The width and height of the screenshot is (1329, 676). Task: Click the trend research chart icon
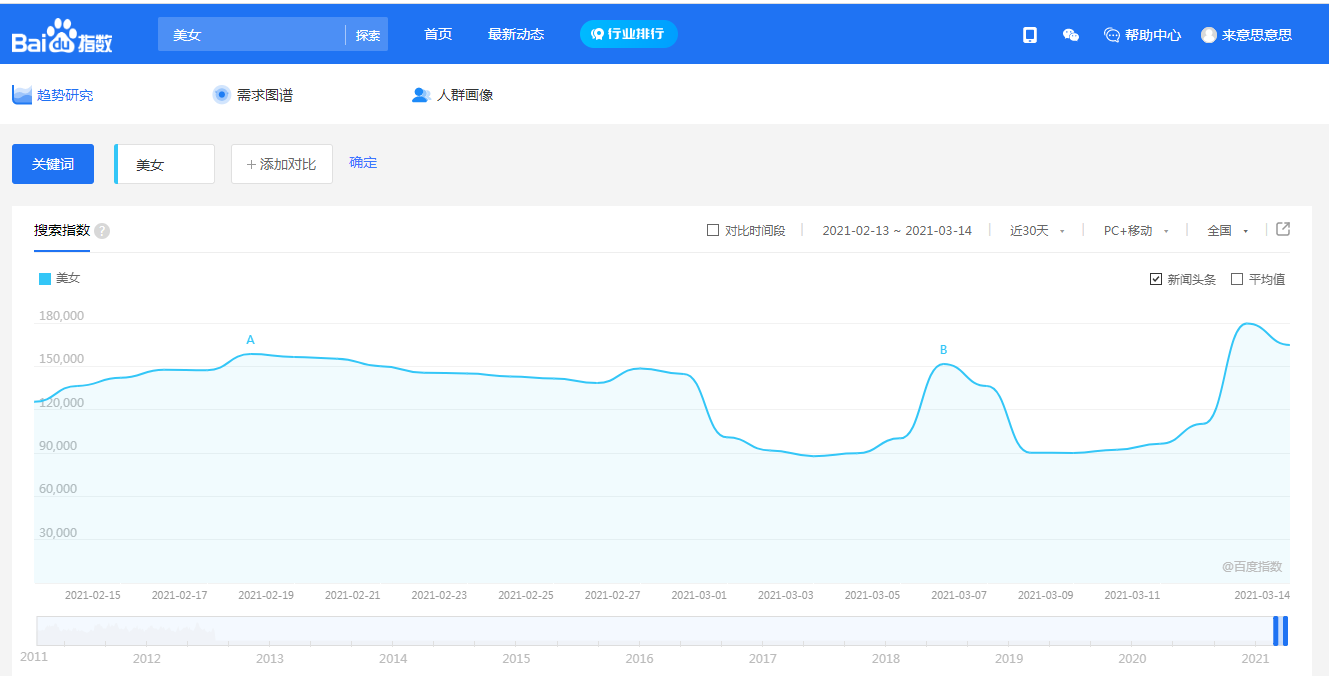coord(22,95)
